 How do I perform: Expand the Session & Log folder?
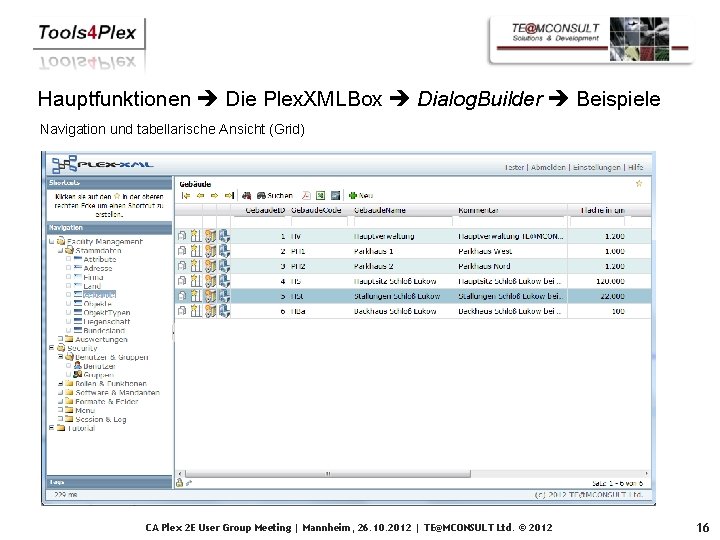pyautogui.click(x=60, y=419)
